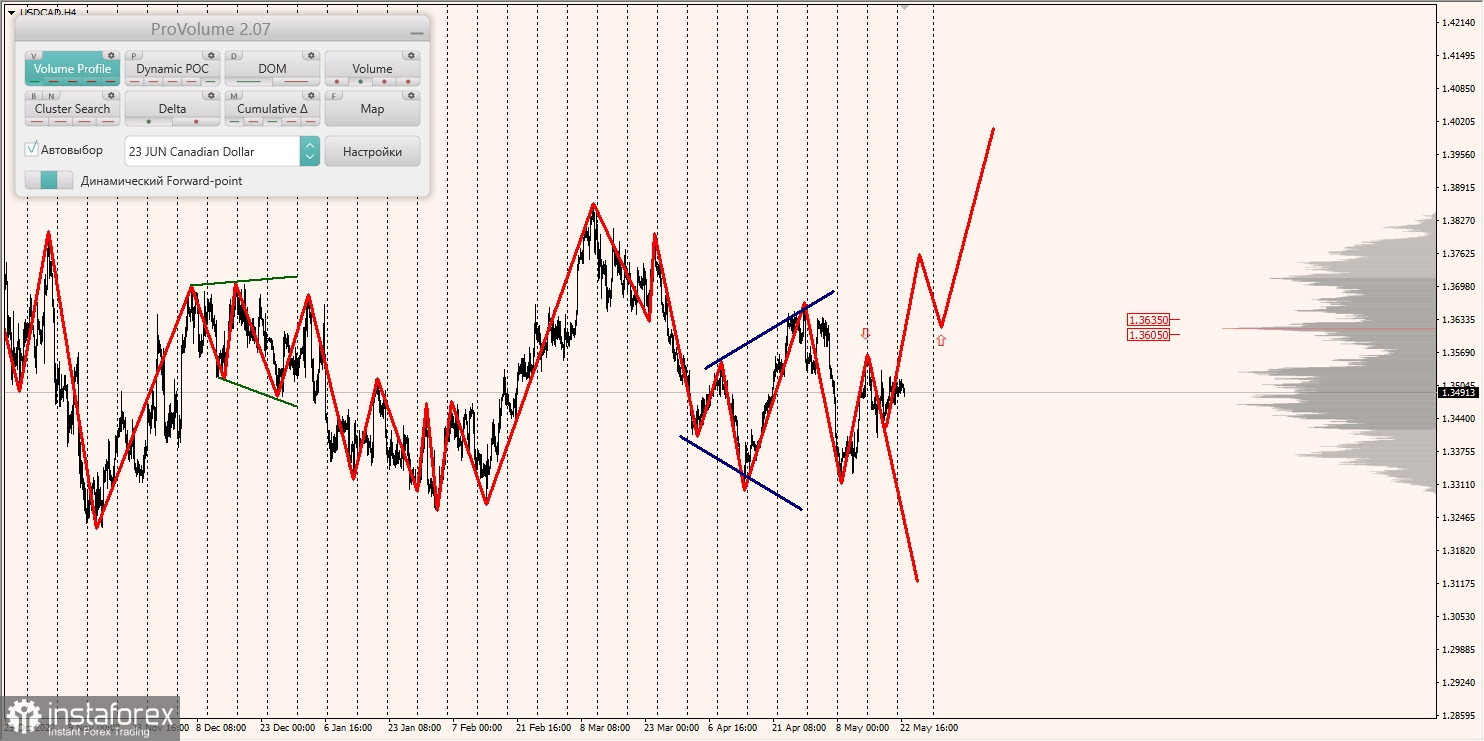
Task: Open DOM module gear settings
Action: pyautogui.click(x=311, y=56)
